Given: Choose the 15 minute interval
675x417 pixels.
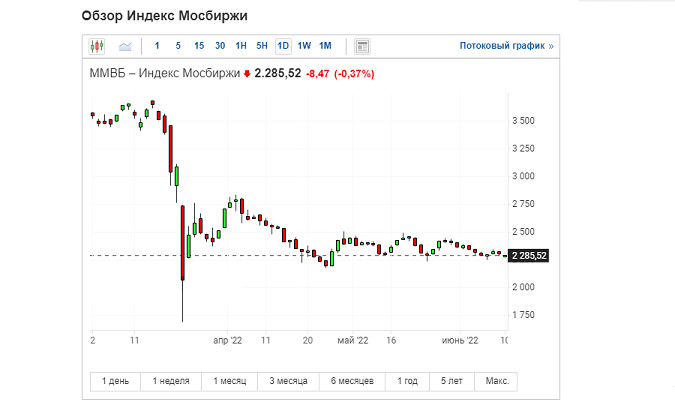Looking at the screenshot, I should point(199,46).
